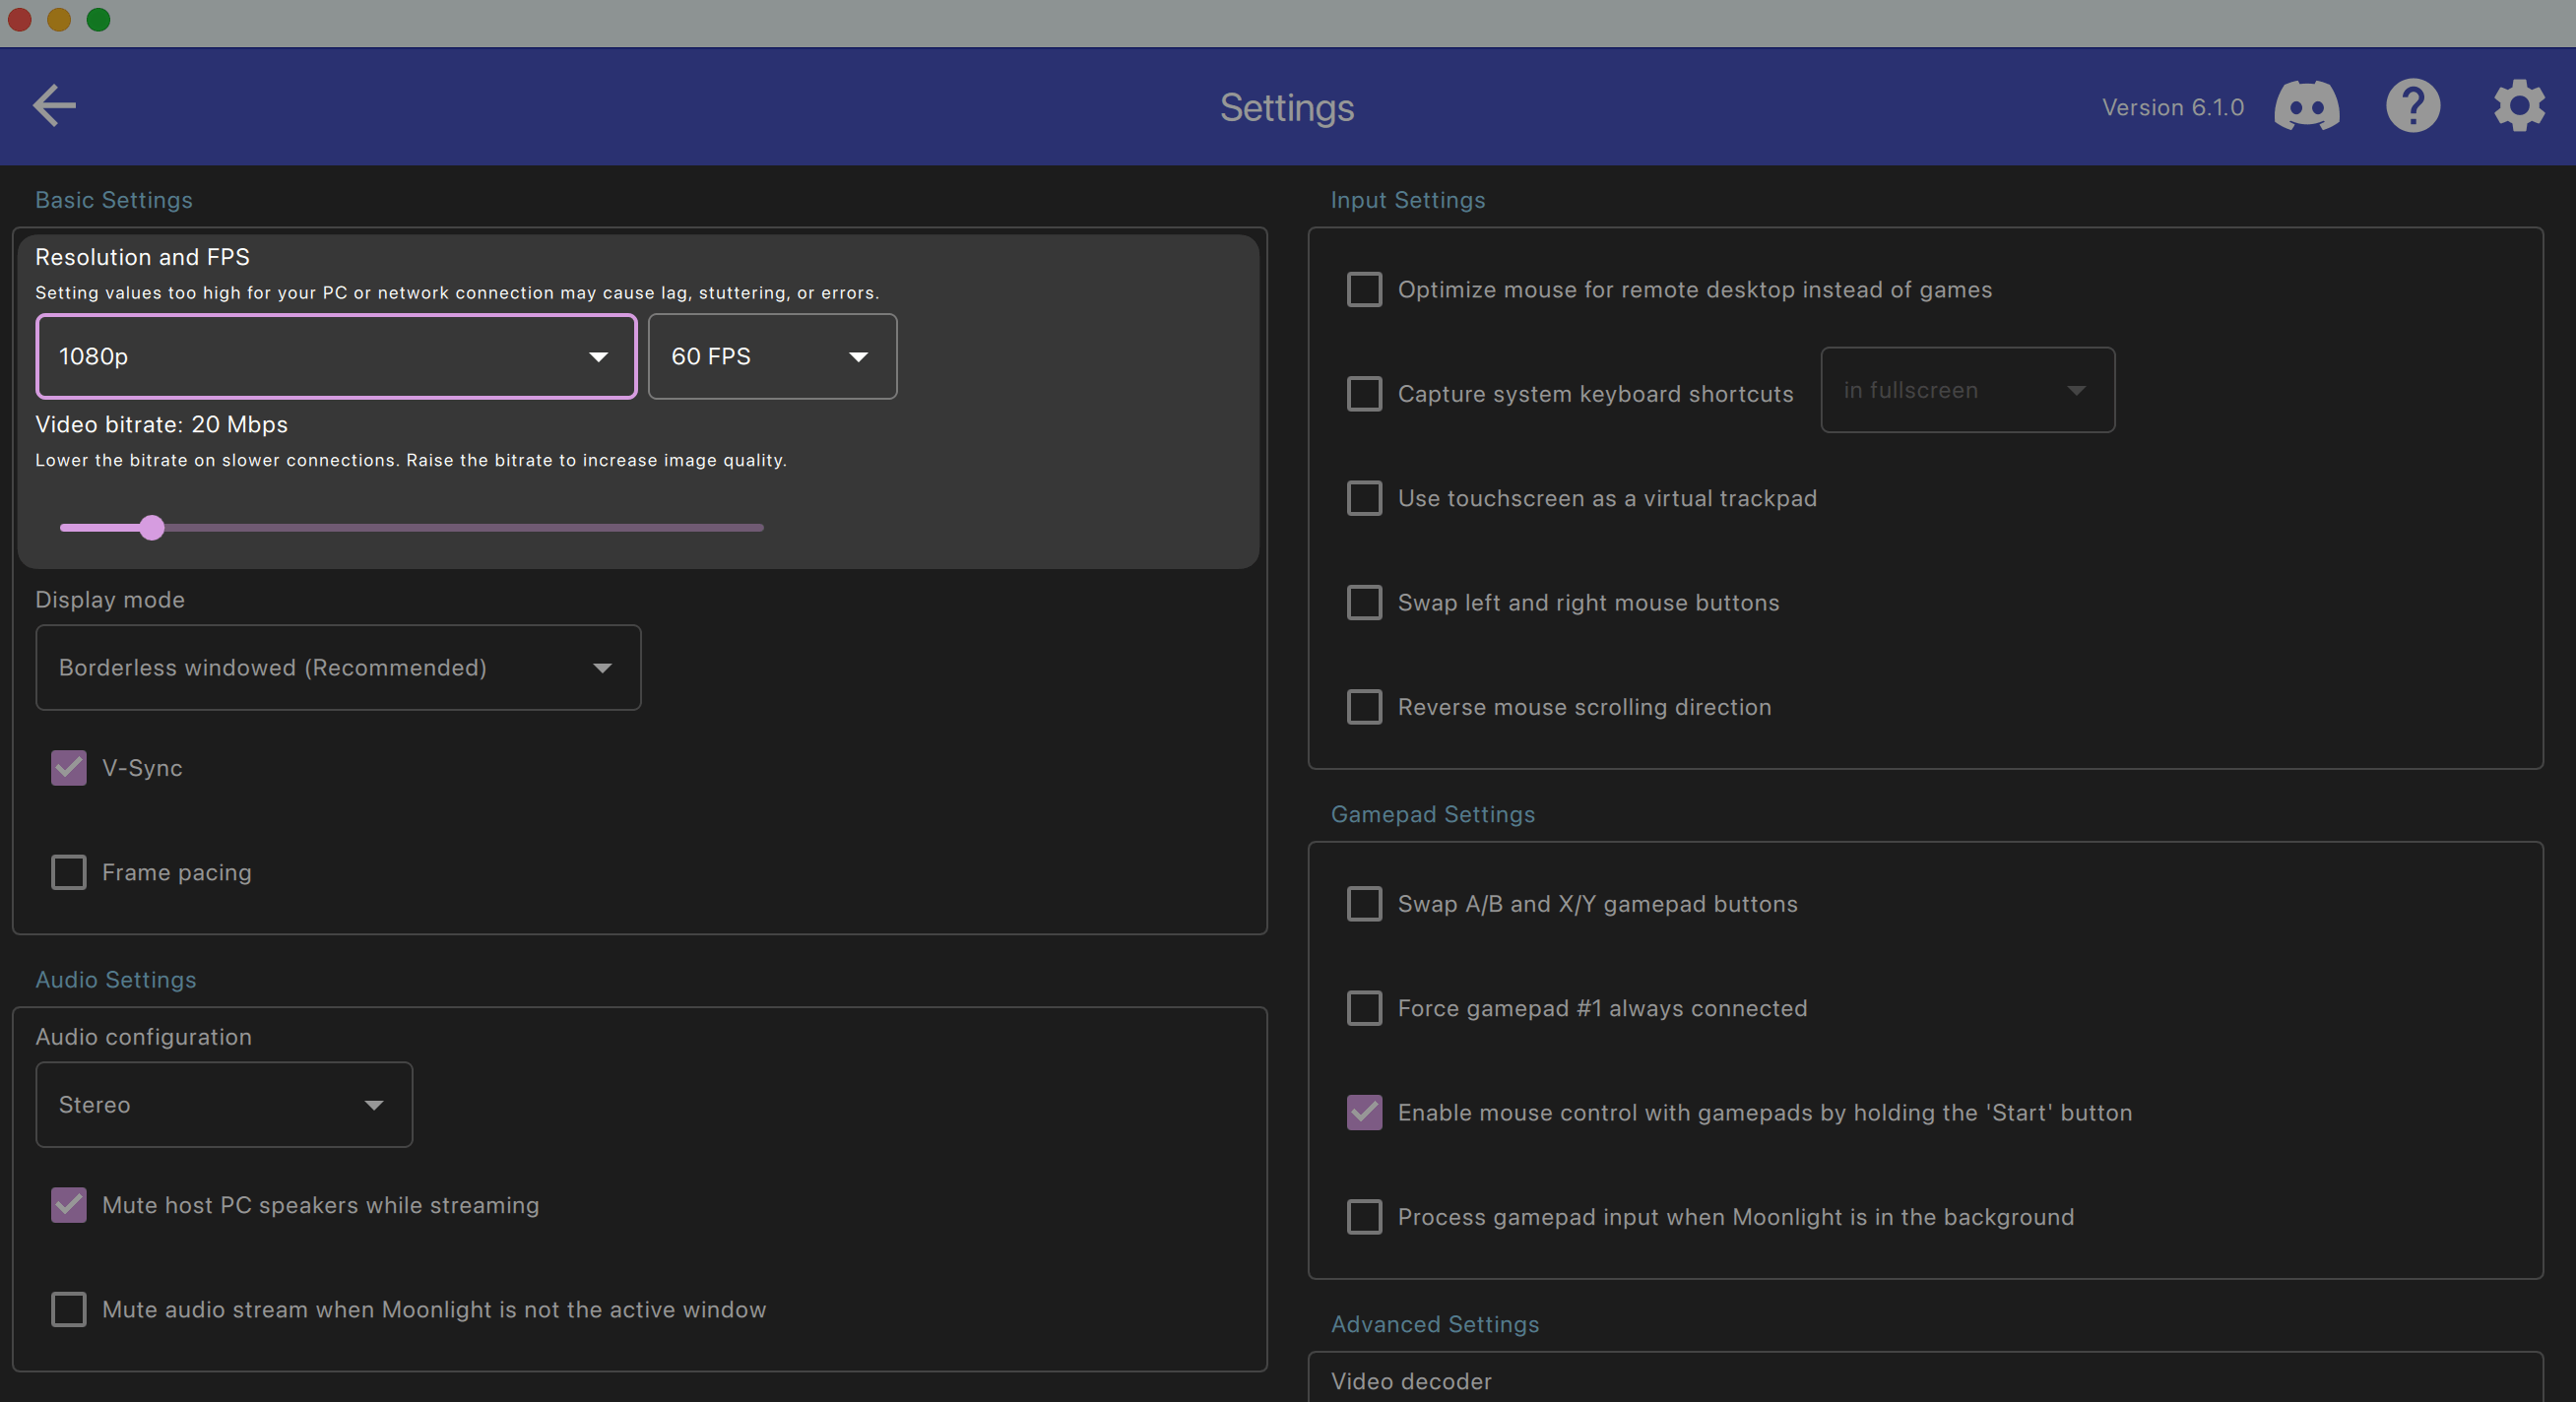The image size is (2576, 1402).
Task: Click the settings gear icon
Action: [2518, 106]
